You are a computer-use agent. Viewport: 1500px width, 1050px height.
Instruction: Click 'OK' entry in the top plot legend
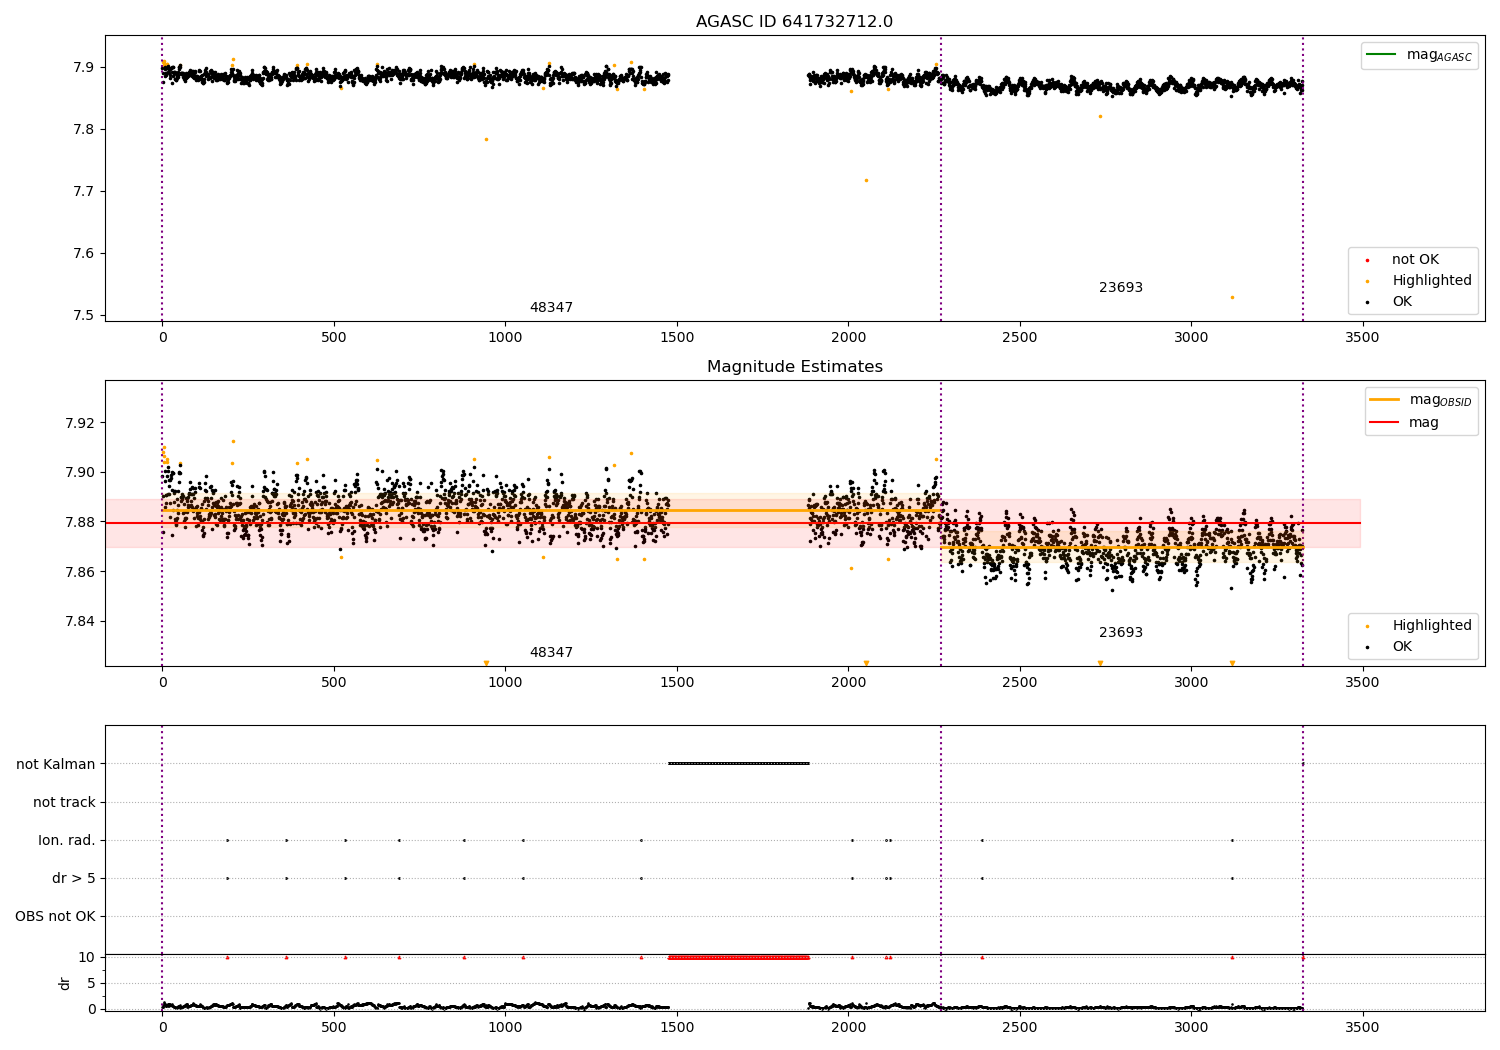coord(1402,302)
